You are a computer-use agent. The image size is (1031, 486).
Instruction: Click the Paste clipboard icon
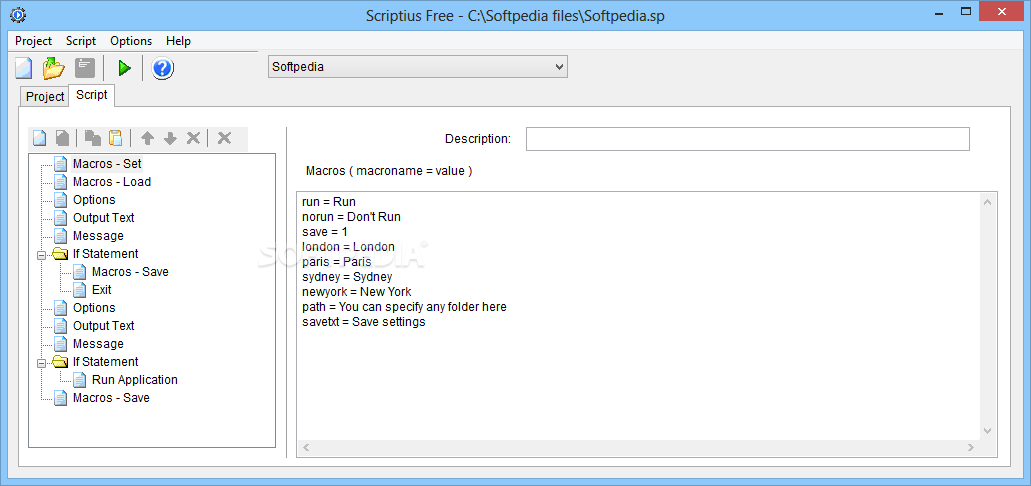115,138
